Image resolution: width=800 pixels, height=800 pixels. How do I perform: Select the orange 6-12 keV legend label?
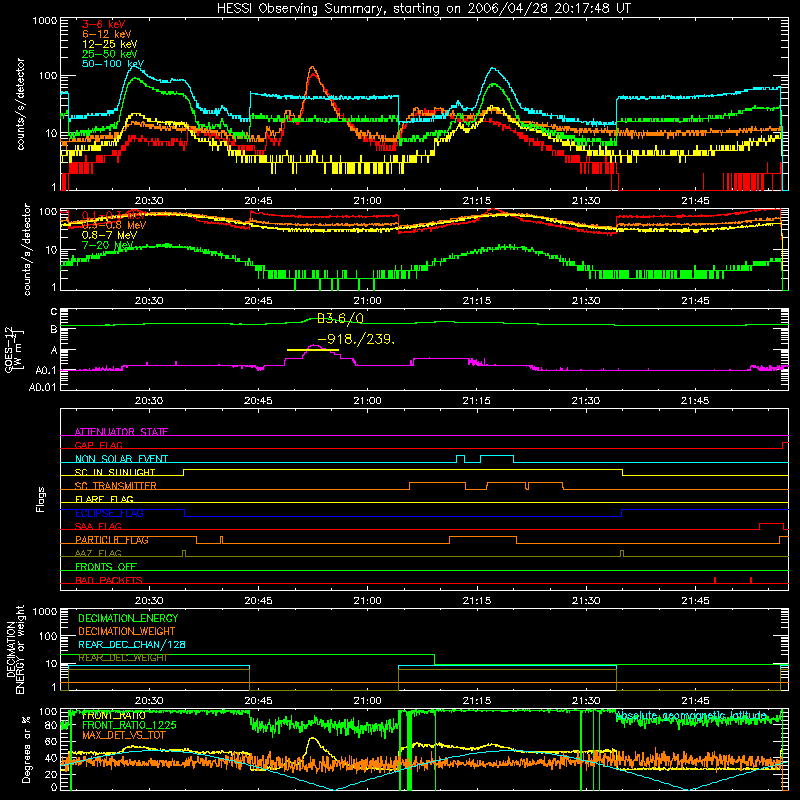click(x=107, y=34)
